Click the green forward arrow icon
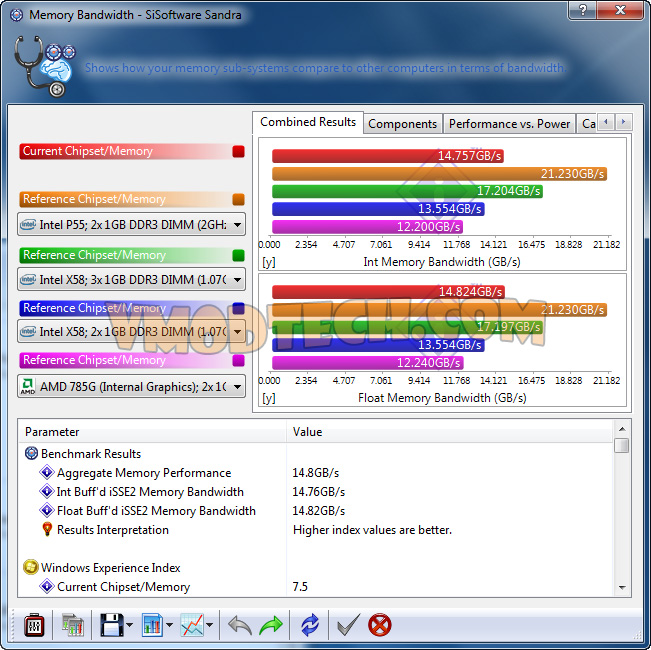Image resolution: width=651 pixels, height=650 pixels. coord(271,625)
